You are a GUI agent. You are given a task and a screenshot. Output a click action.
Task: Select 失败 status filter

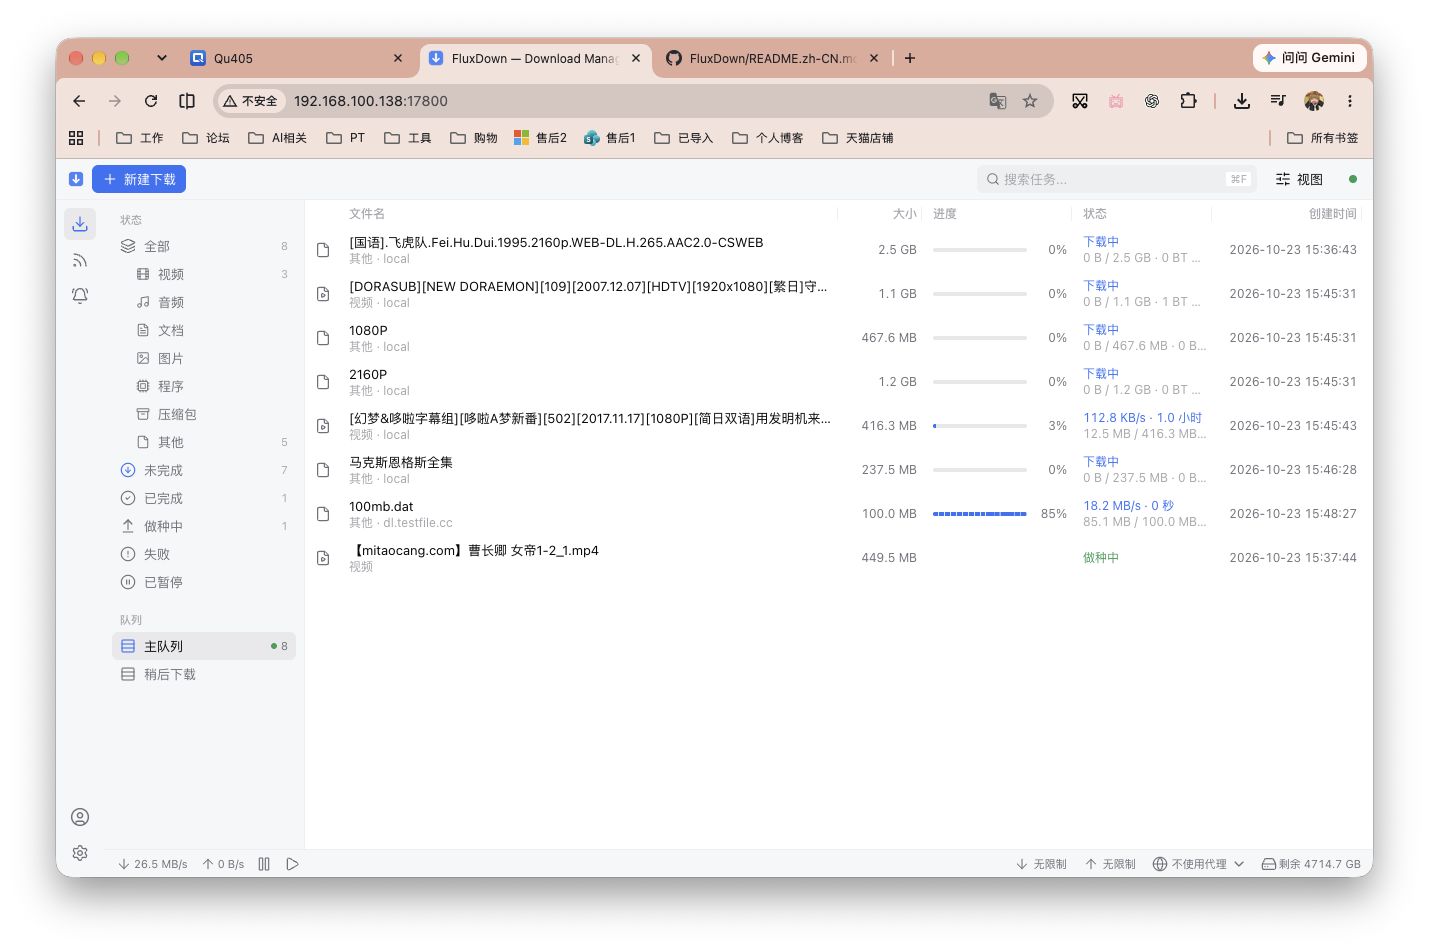[204, 554]
